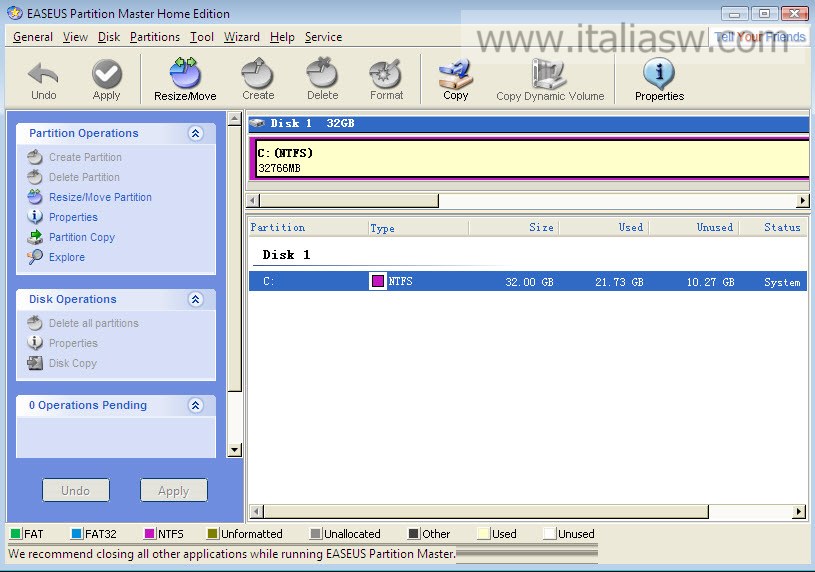
Task: Click the Tell Your Friends link
Action: (759, 37)
